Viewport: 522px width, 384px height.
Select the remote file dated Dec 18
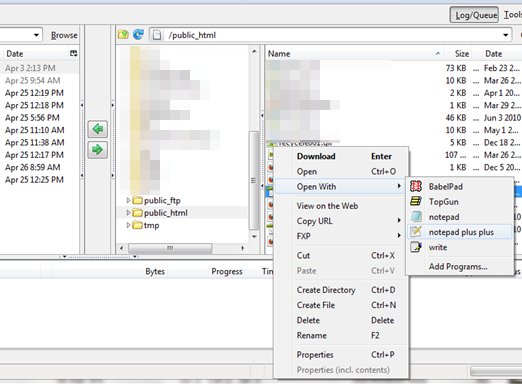click(x=393, y=142)
